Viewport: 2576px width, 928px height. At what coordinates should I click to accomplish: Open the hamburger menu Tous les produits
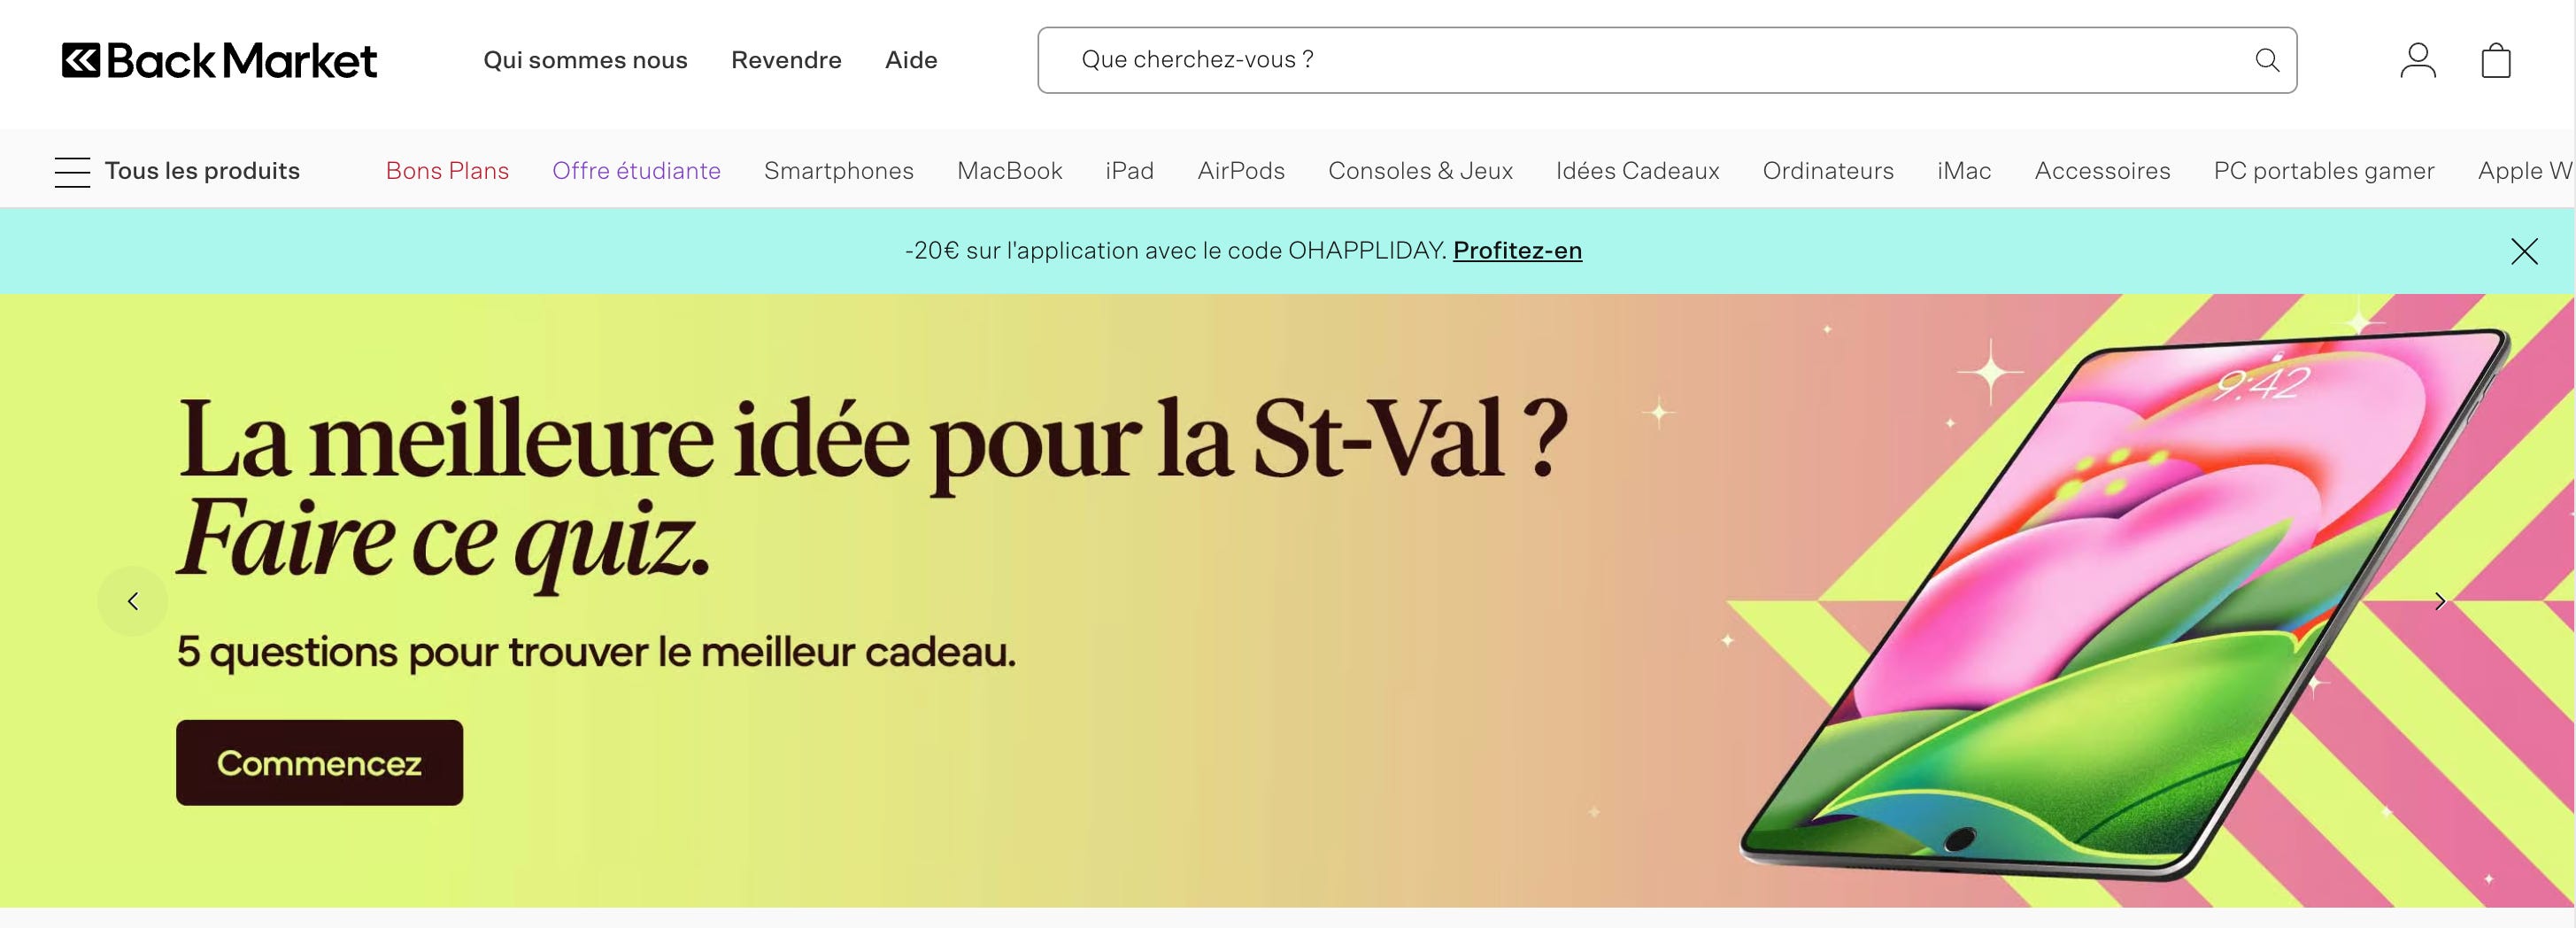pos(177,171)
